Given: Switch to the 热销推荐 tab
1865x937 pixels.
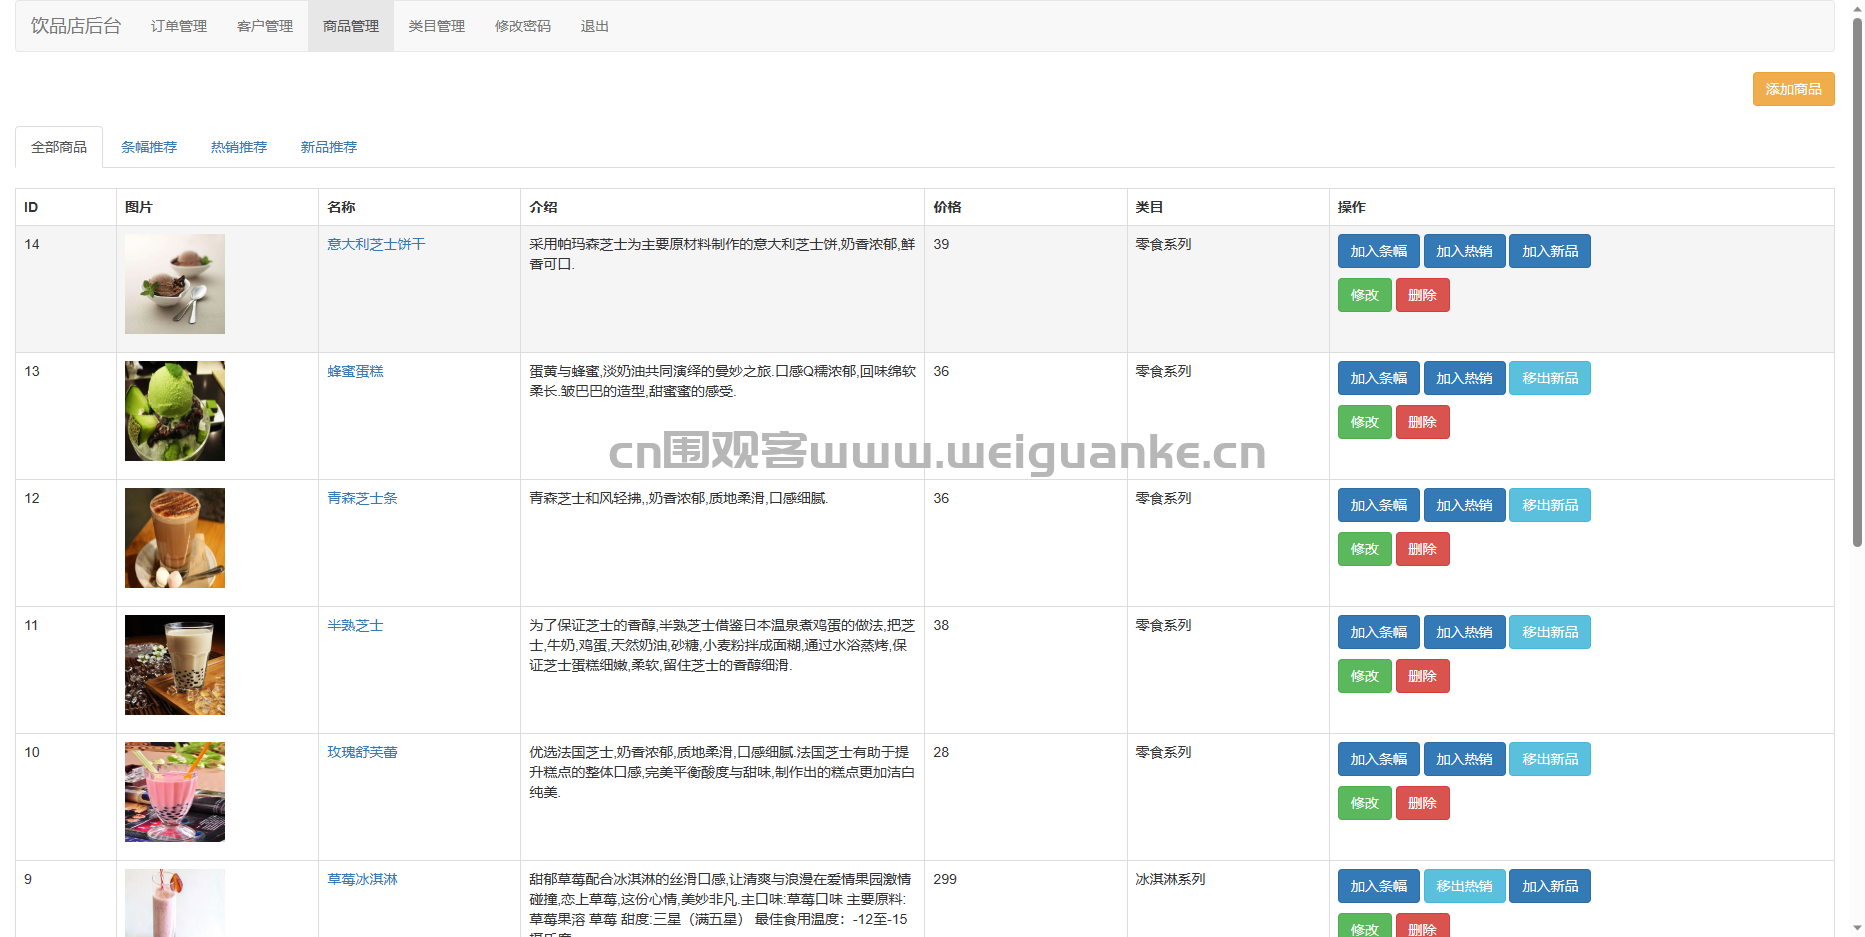Looking at the screenshot, I should pyautogui.click(x=239, y=147).
